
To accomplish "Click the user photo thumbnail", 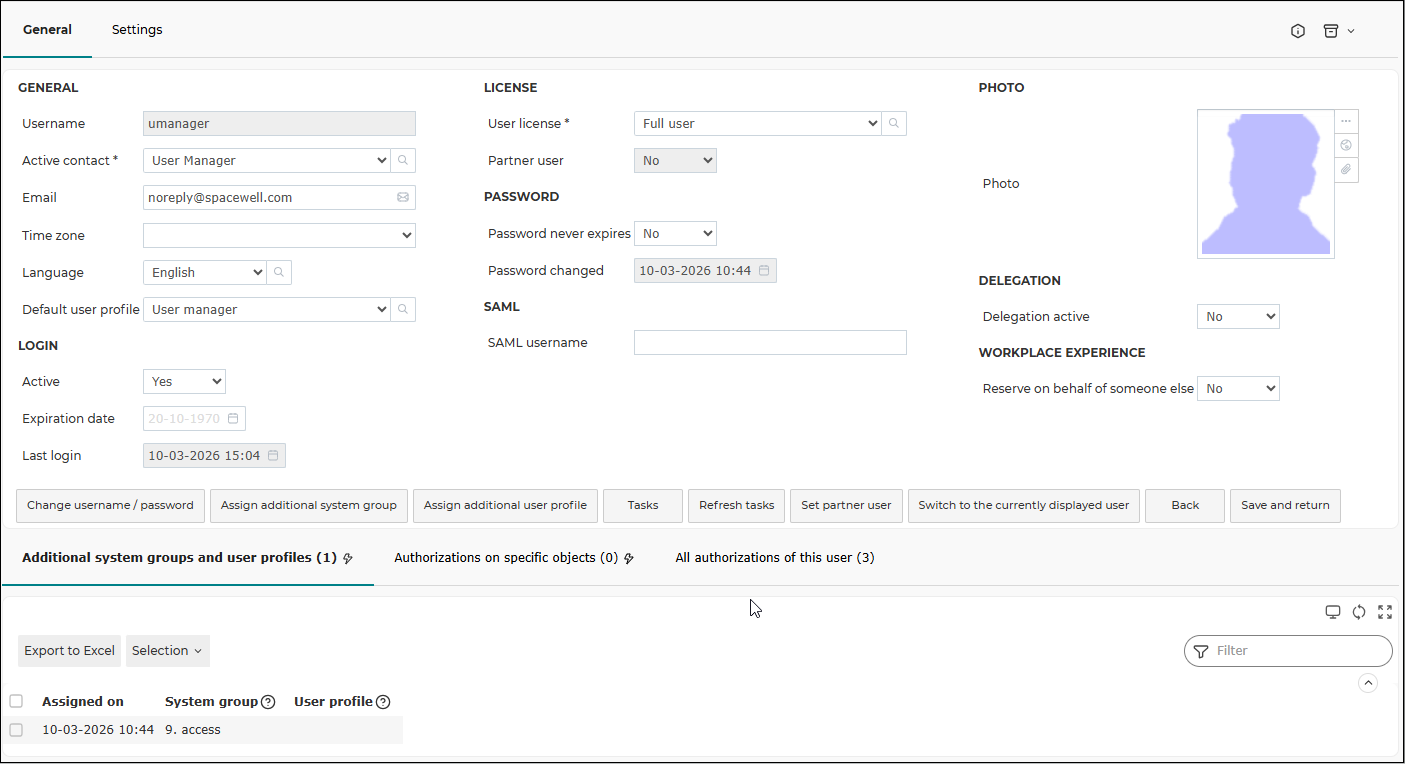I will [1266, 184].
